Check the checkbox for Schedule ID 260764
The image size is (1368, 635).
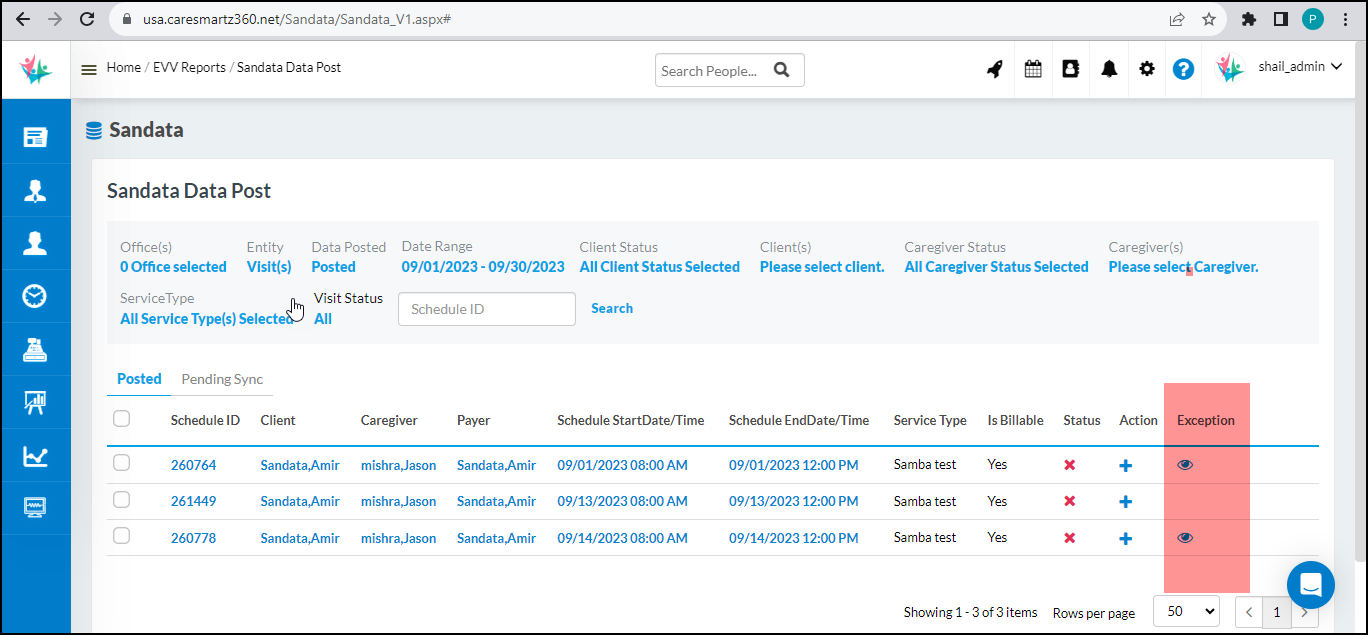tap(121, 463)
